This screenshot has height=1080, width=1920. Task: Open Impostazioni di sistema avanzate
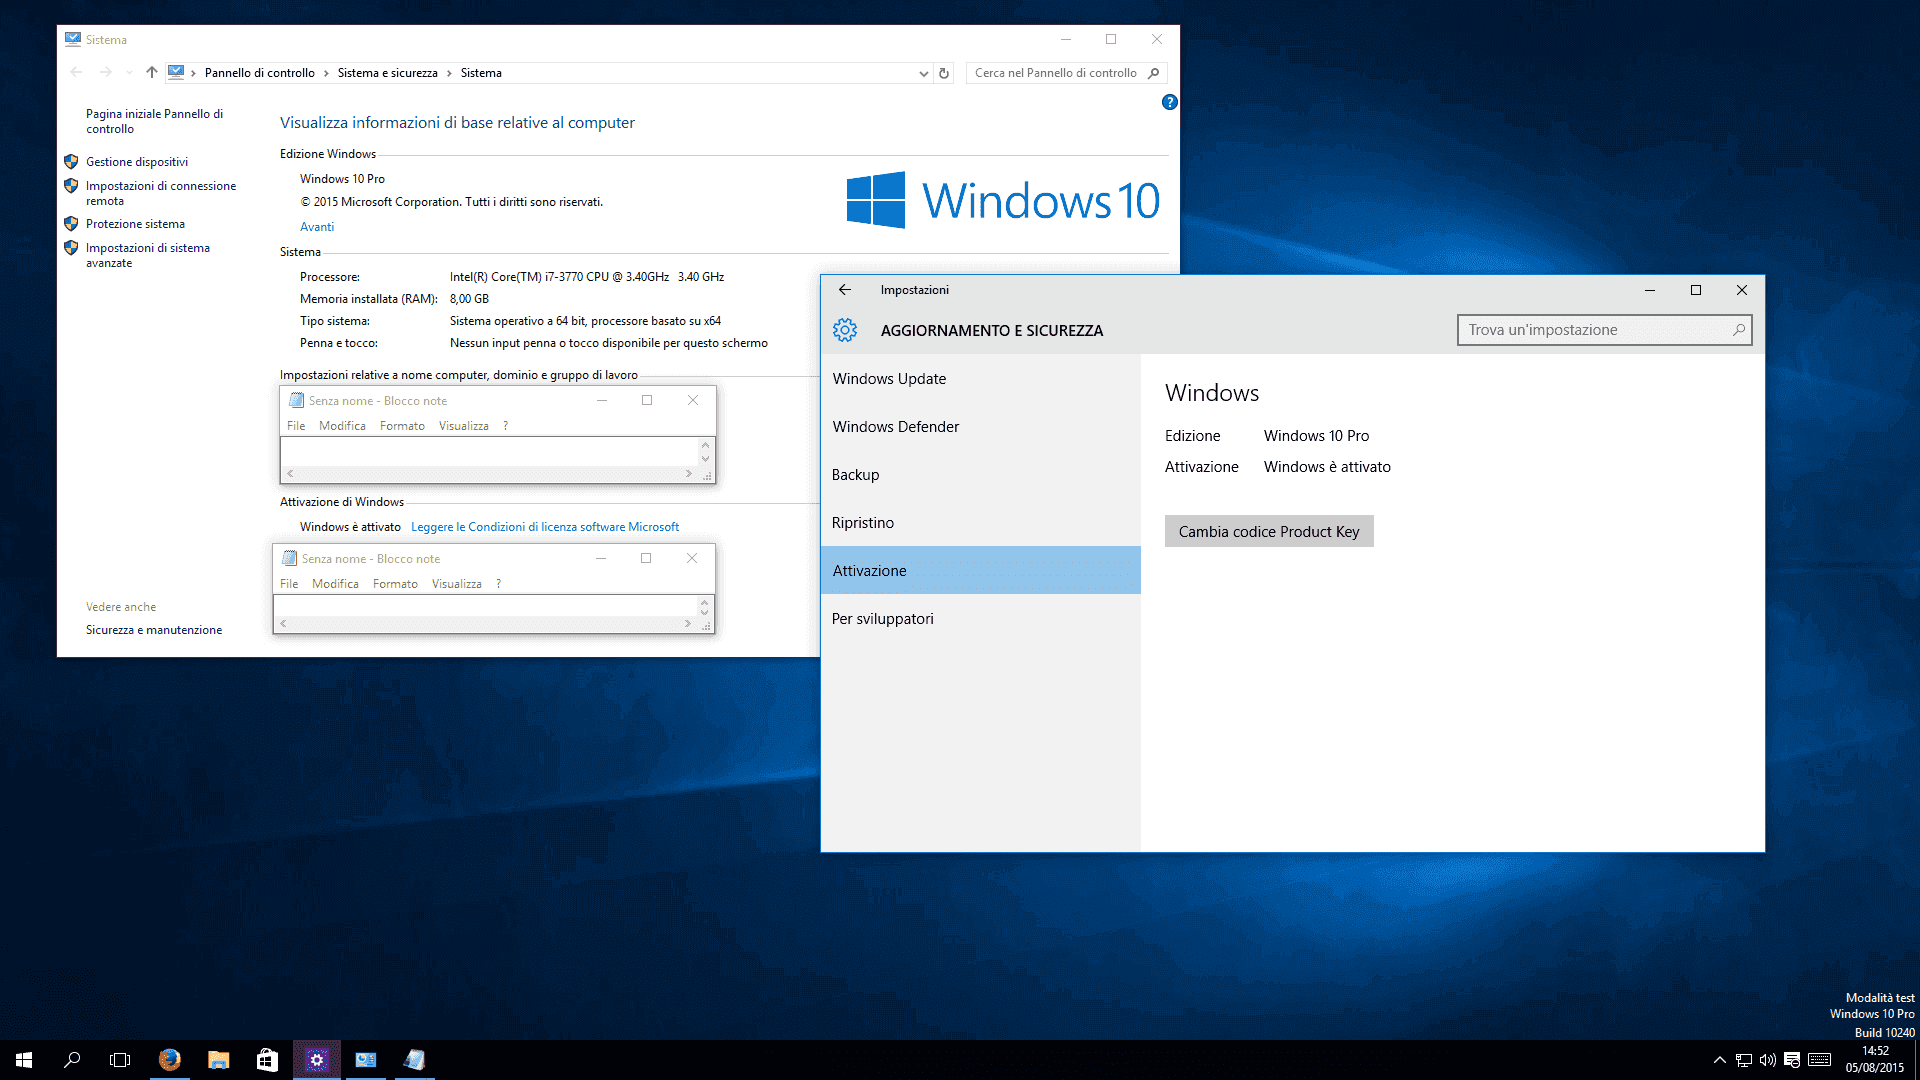(148, 255)
